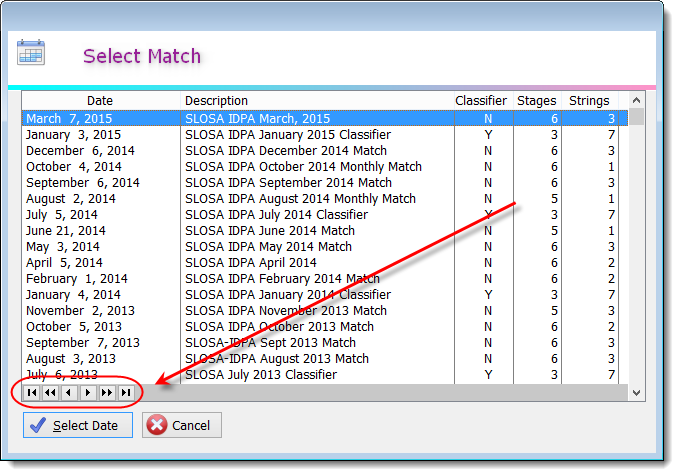Go forward one page of records
The image size is (679, 476).
tap(107, 393)
